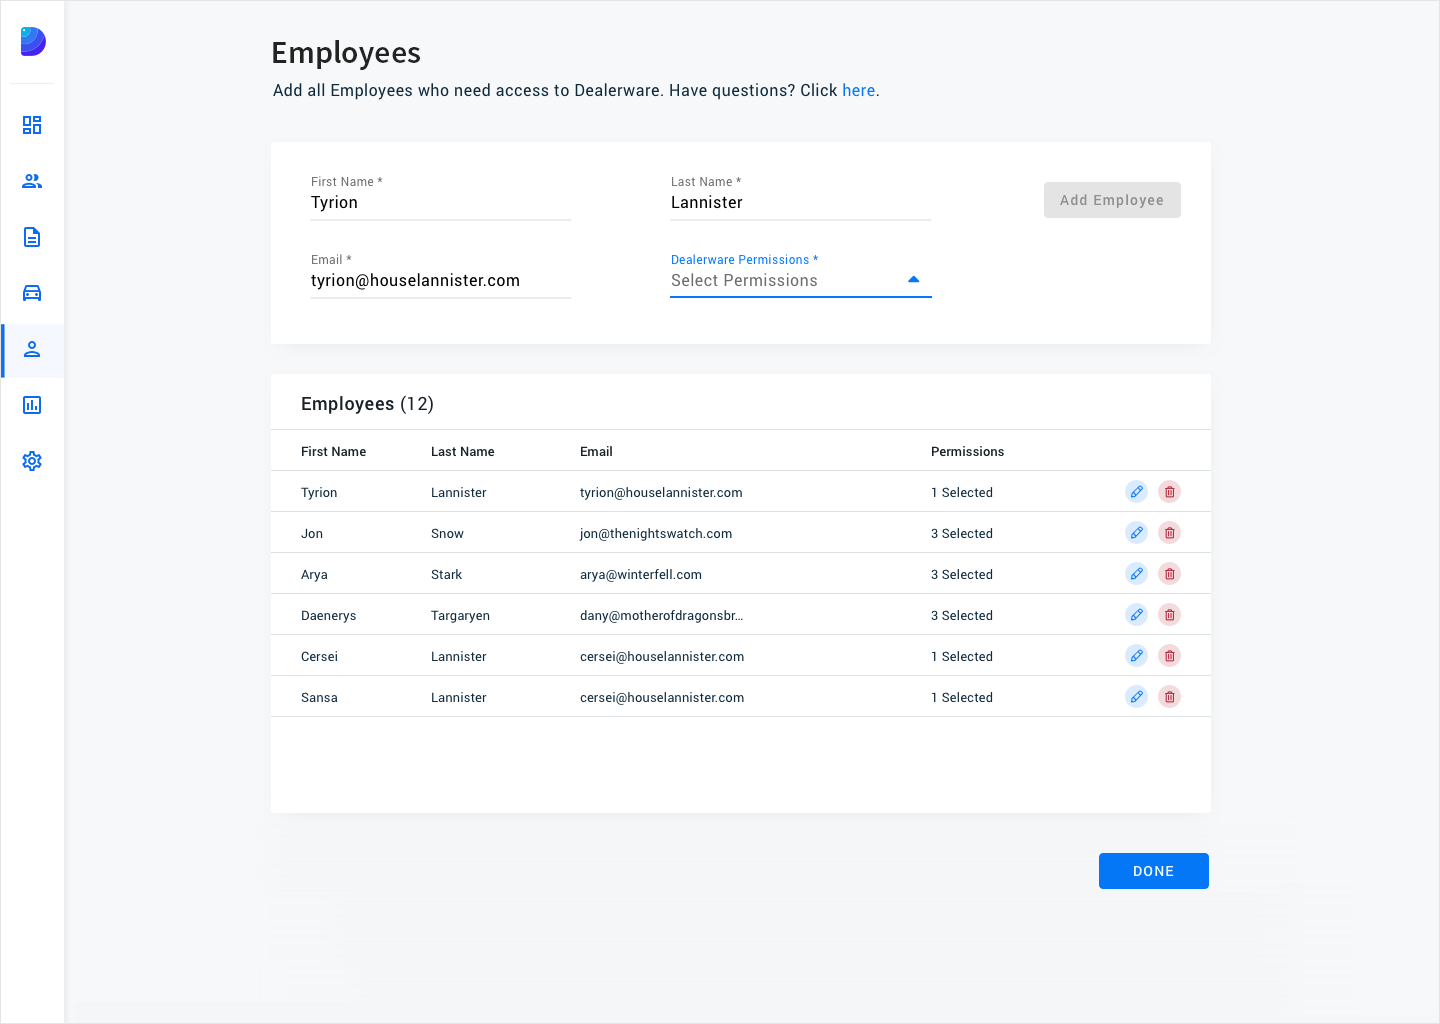Open the 'here' help link
This screenshot has height=1024, width=1440.
click(x=858, y=90)
